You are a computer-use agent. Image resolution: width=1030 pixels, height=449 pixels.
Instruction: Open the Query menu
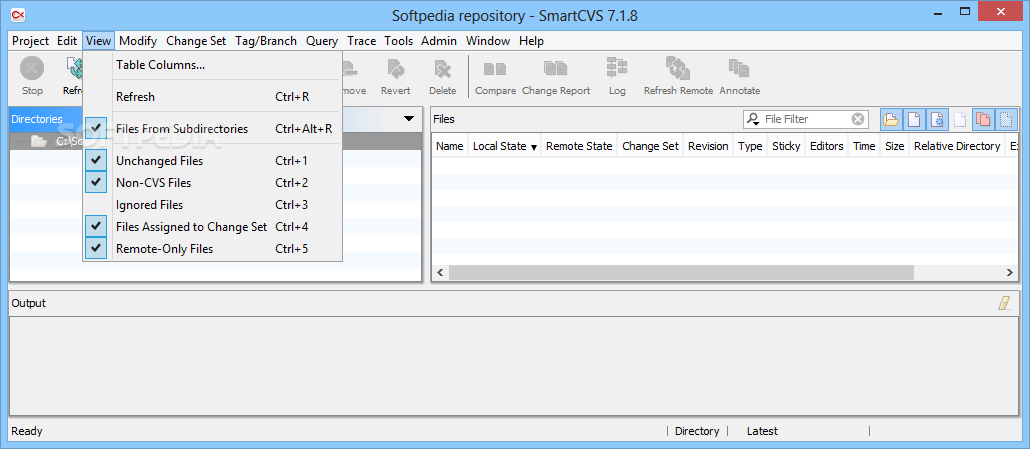tap(322, 41)
